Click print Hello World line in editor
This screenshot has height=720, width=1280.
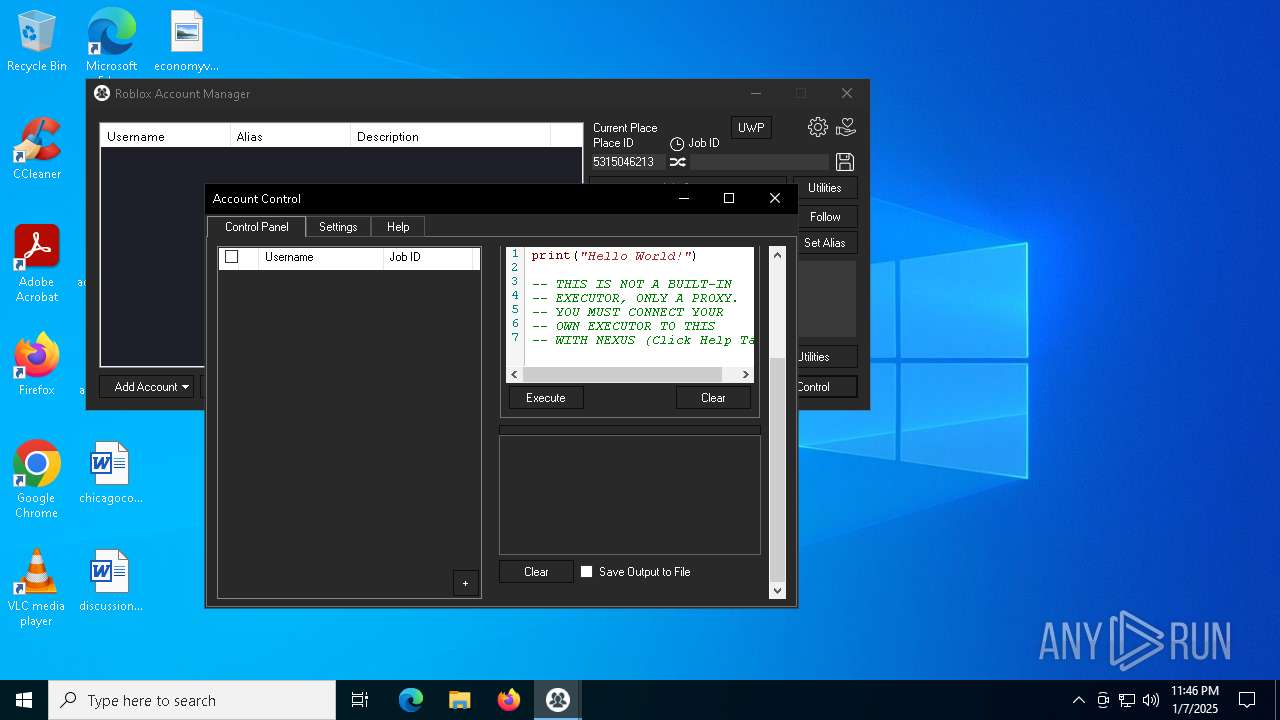click(614, 256)
